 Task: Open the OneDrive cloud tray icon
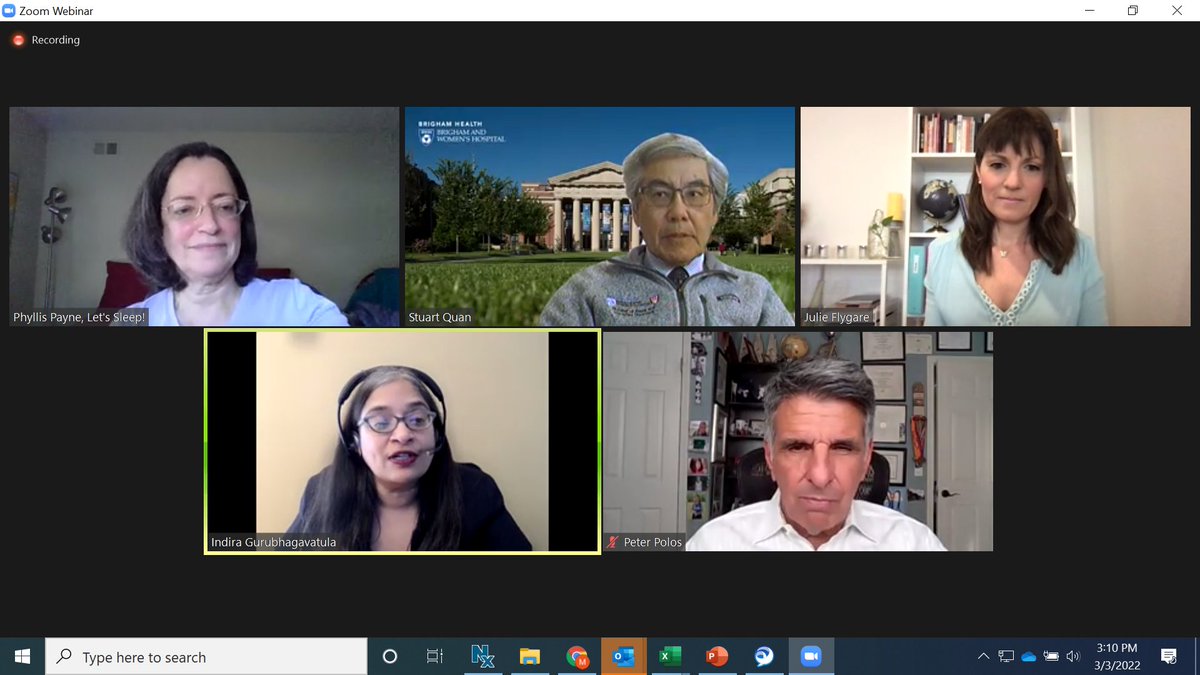(x=1029, y=657)
